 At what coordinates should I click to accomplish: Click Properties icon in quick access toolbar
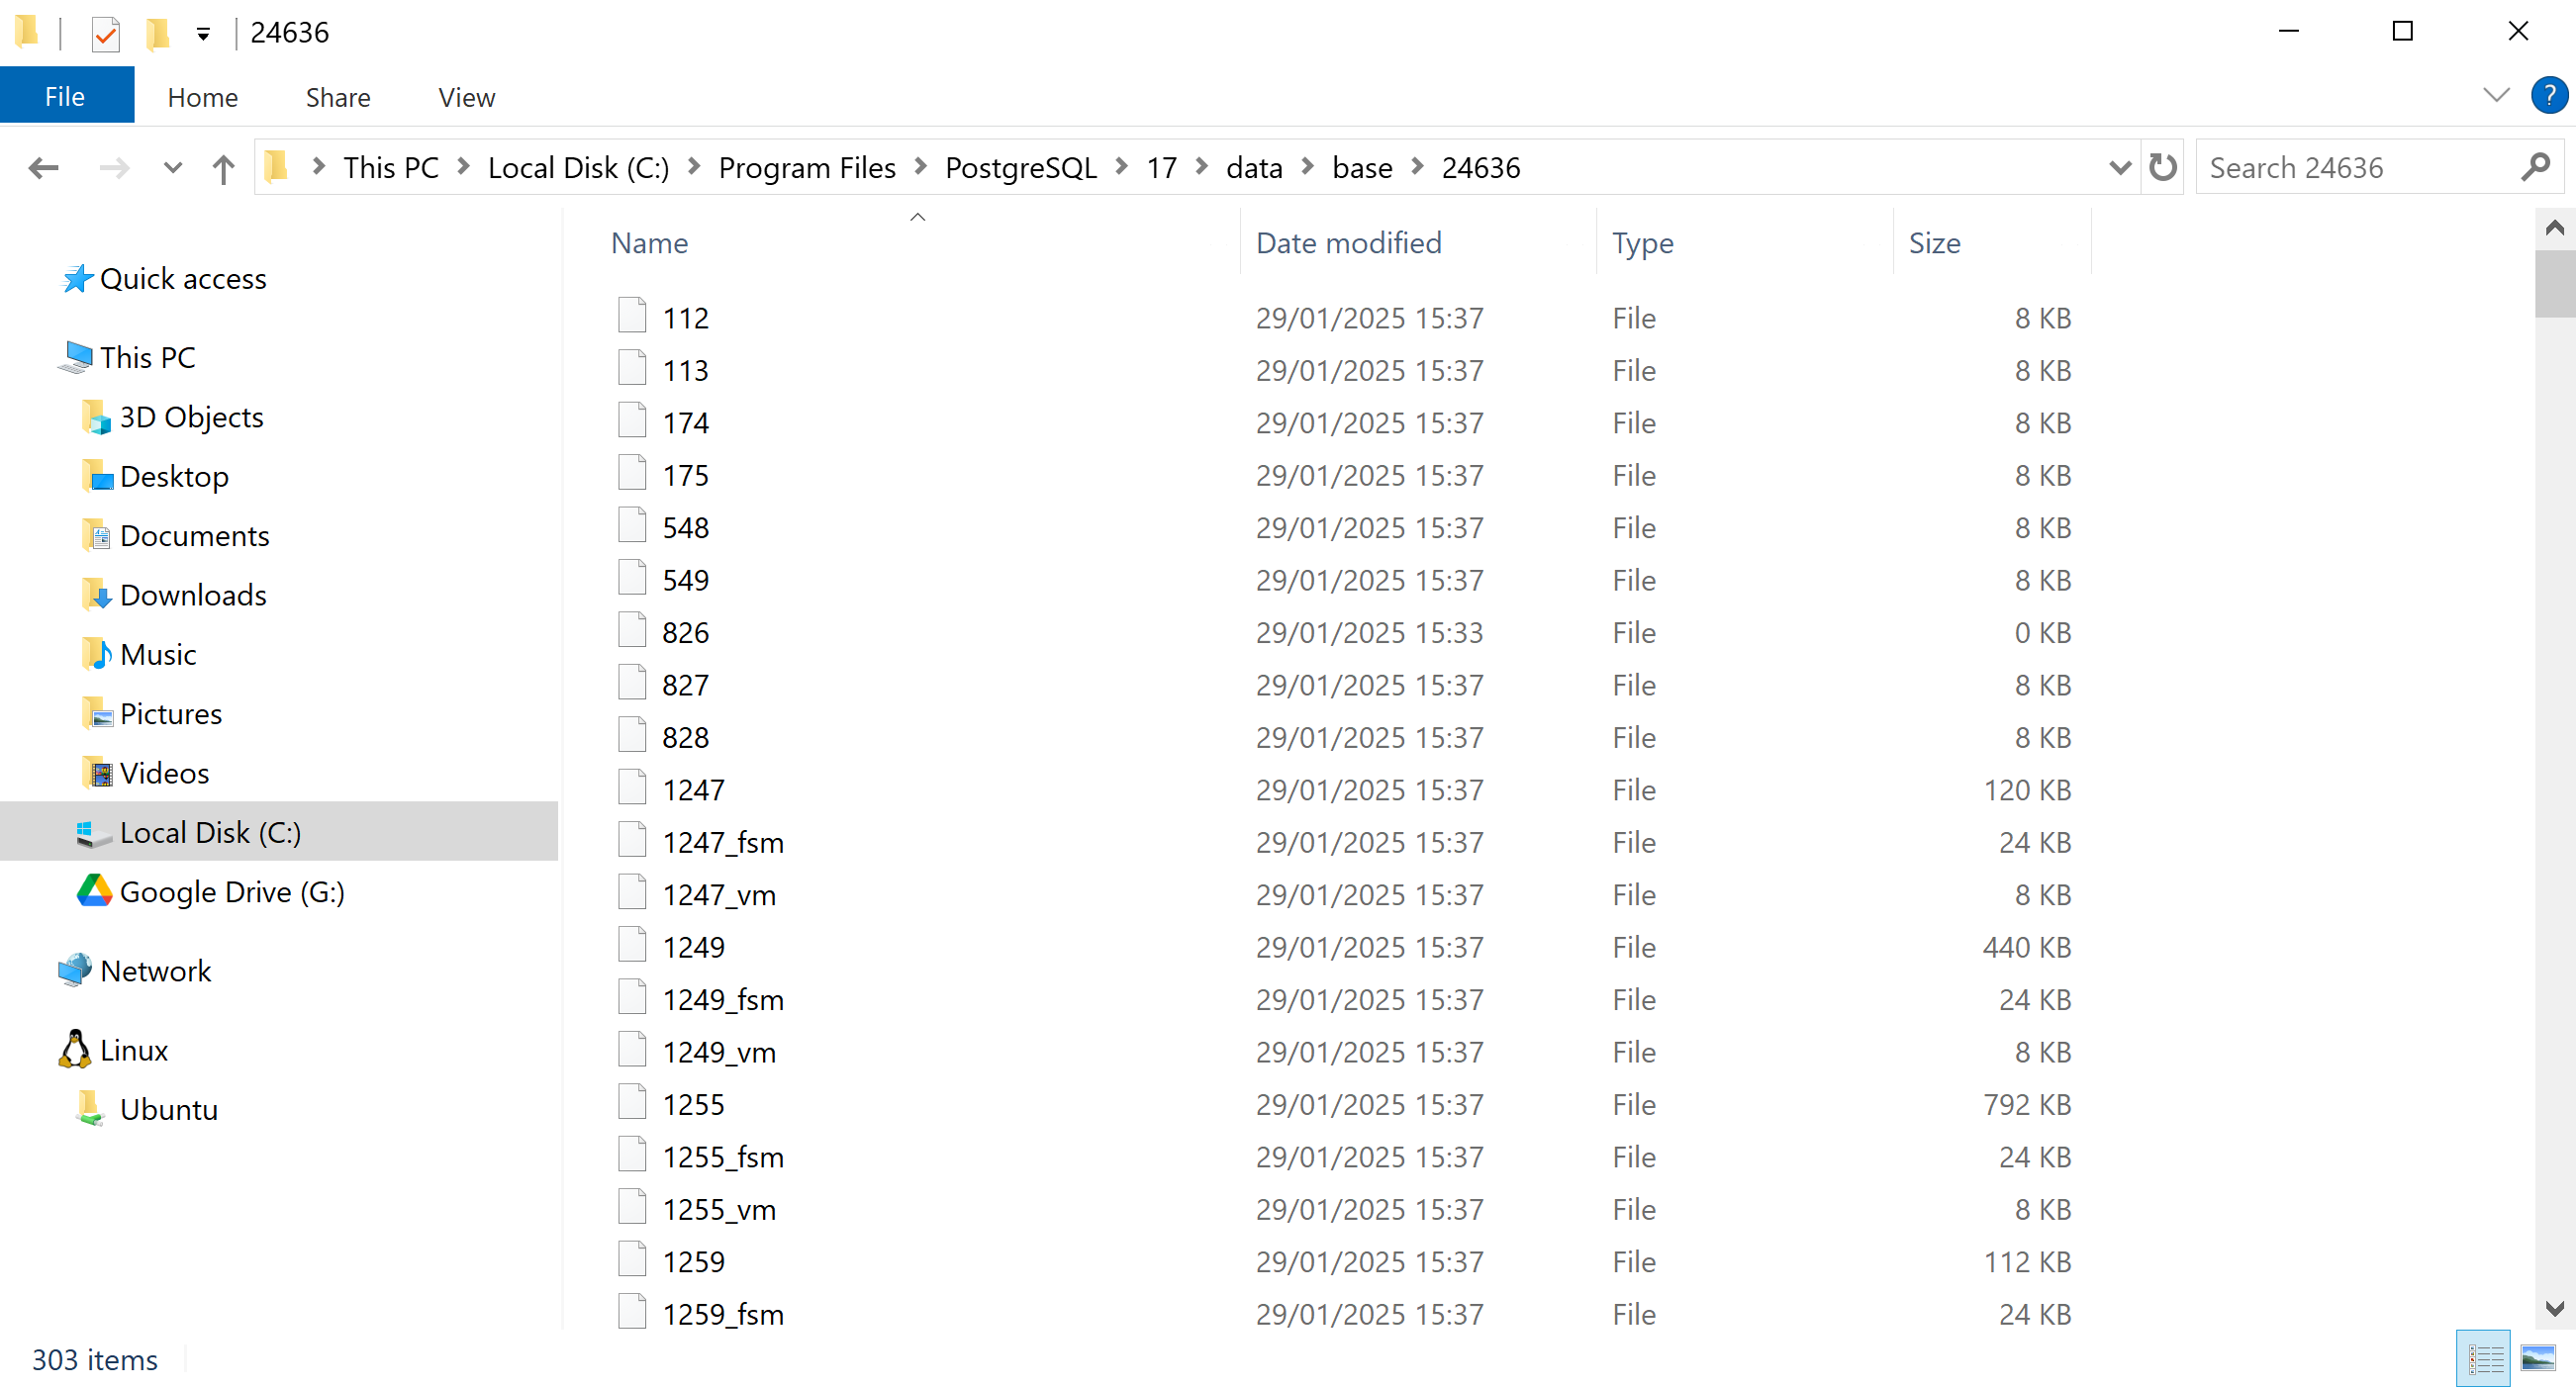pos(105,34)
